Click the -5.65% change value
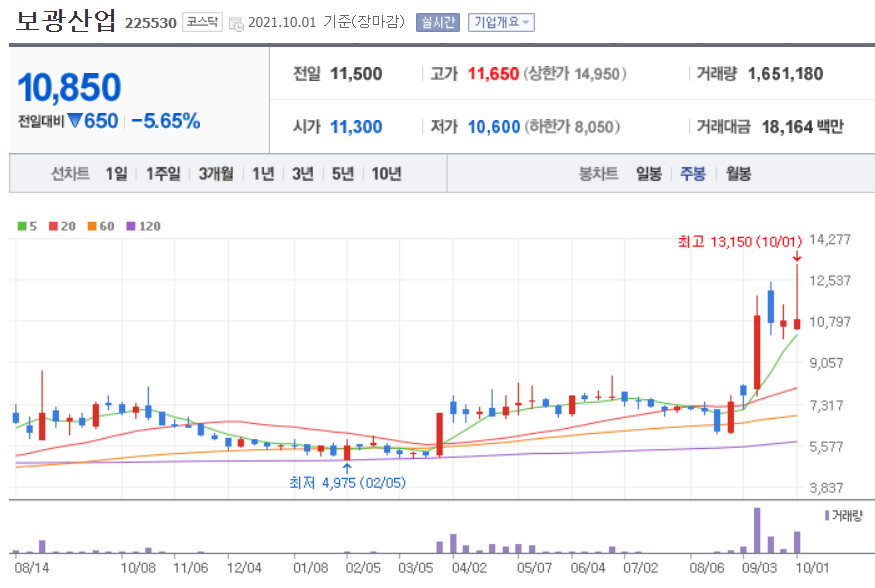 point(166,121)
